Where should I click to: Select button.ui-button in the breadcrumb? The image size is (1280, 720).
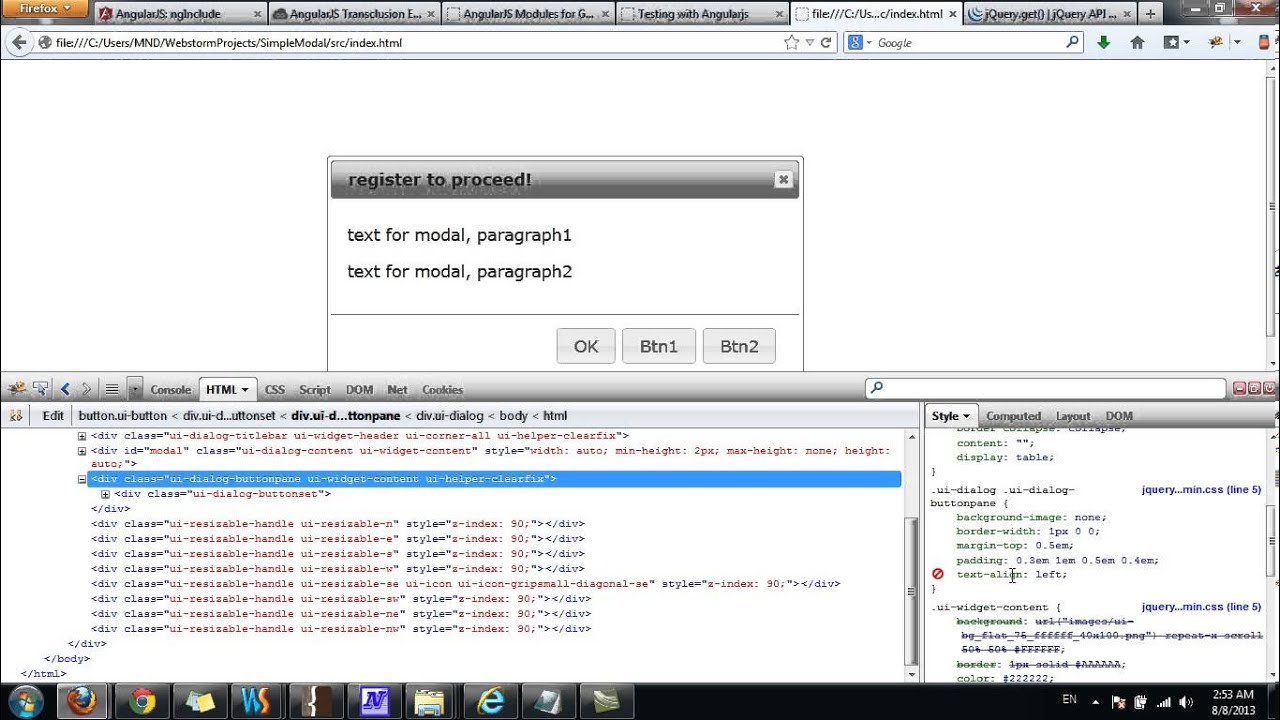123,416
